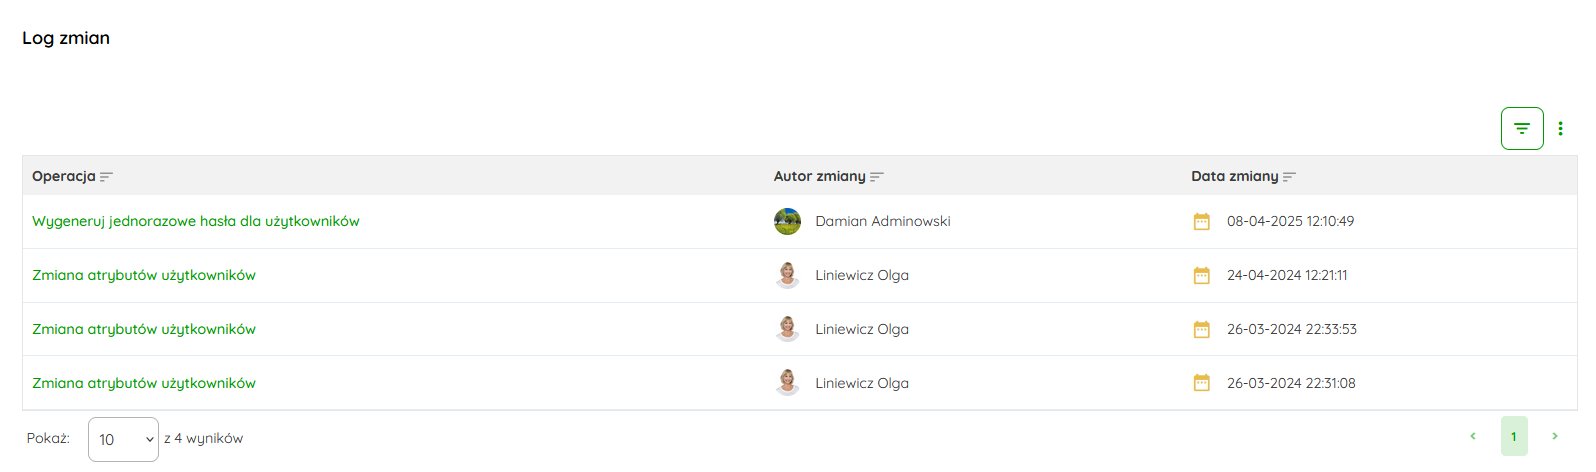Click calendar icon for 24-04-2024 entry
Viewport: 1596px width, 472px height.
coord(1202,276)
